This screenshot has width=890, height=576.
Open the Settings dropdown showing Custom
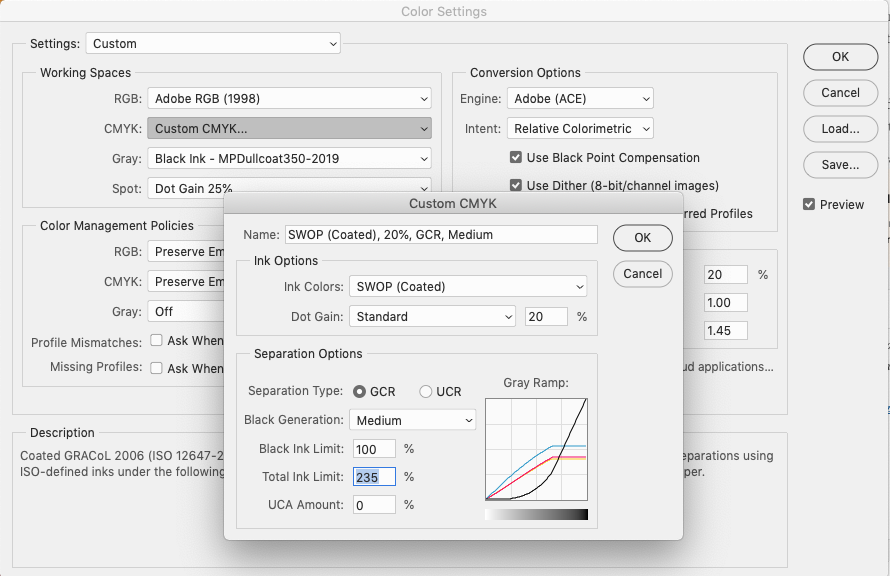(212, 43)
